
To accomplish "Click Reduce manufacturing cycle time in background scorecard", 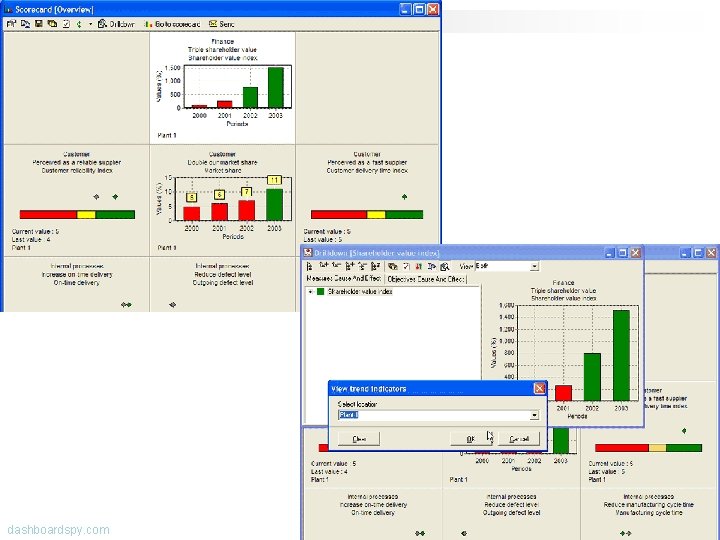I will pyautogui.click(x=648, y=505).
